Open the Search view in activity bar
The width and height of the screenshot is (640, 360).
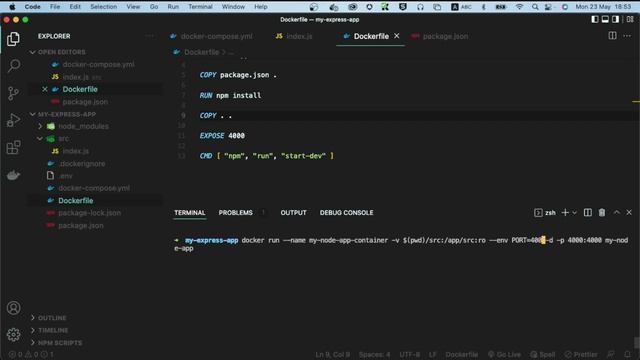coord(13,66)
